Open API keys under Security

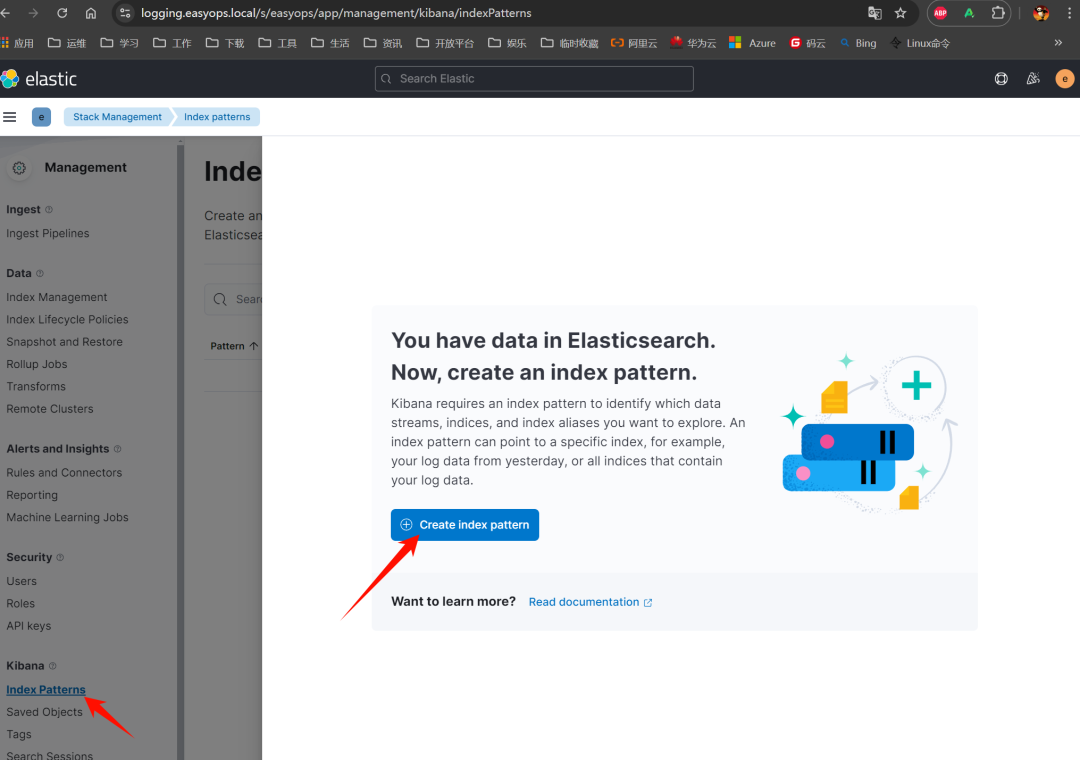point(29,626)
